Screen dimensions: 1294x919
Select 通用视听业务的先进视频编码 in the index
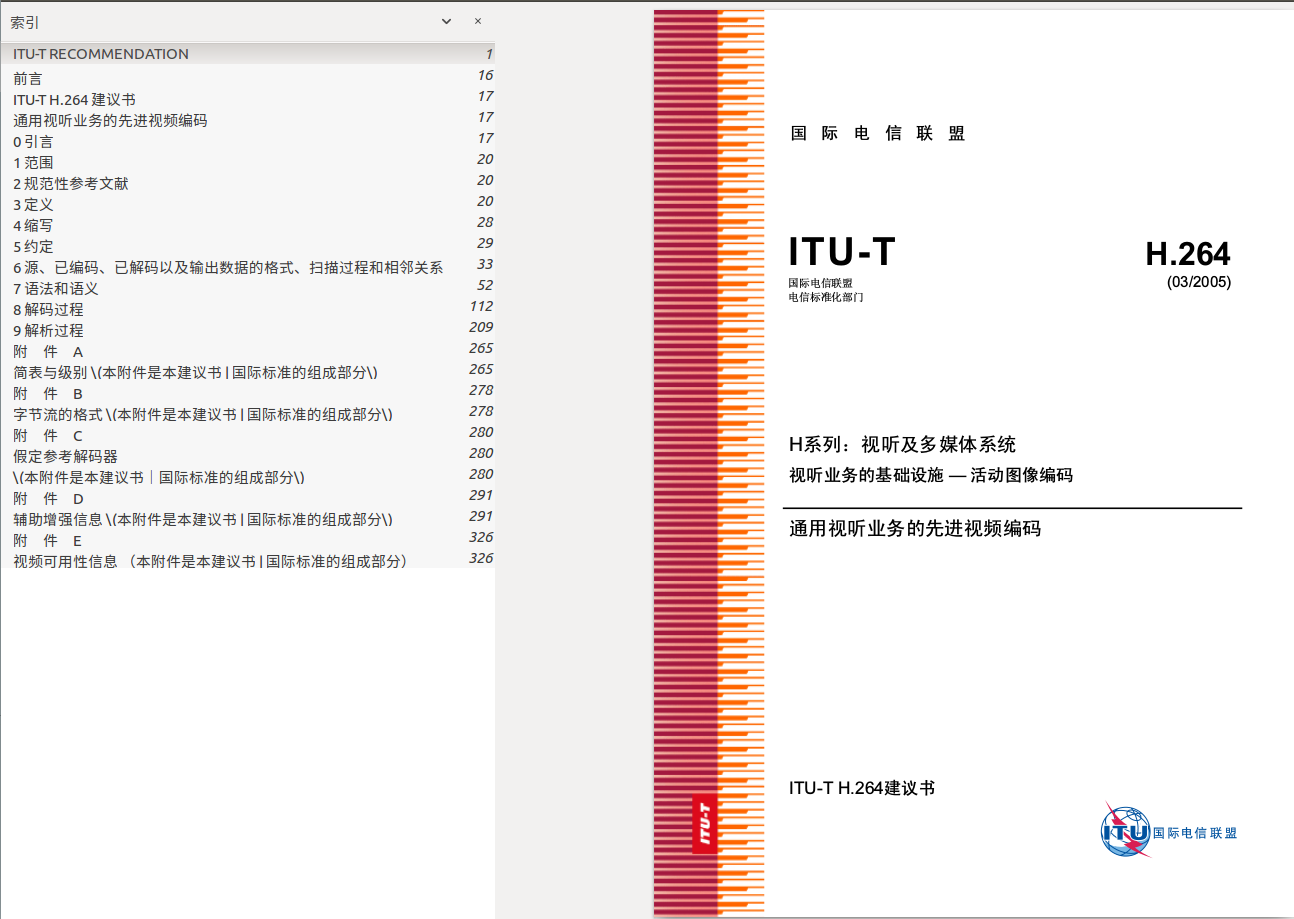click(x=106, y=119)
